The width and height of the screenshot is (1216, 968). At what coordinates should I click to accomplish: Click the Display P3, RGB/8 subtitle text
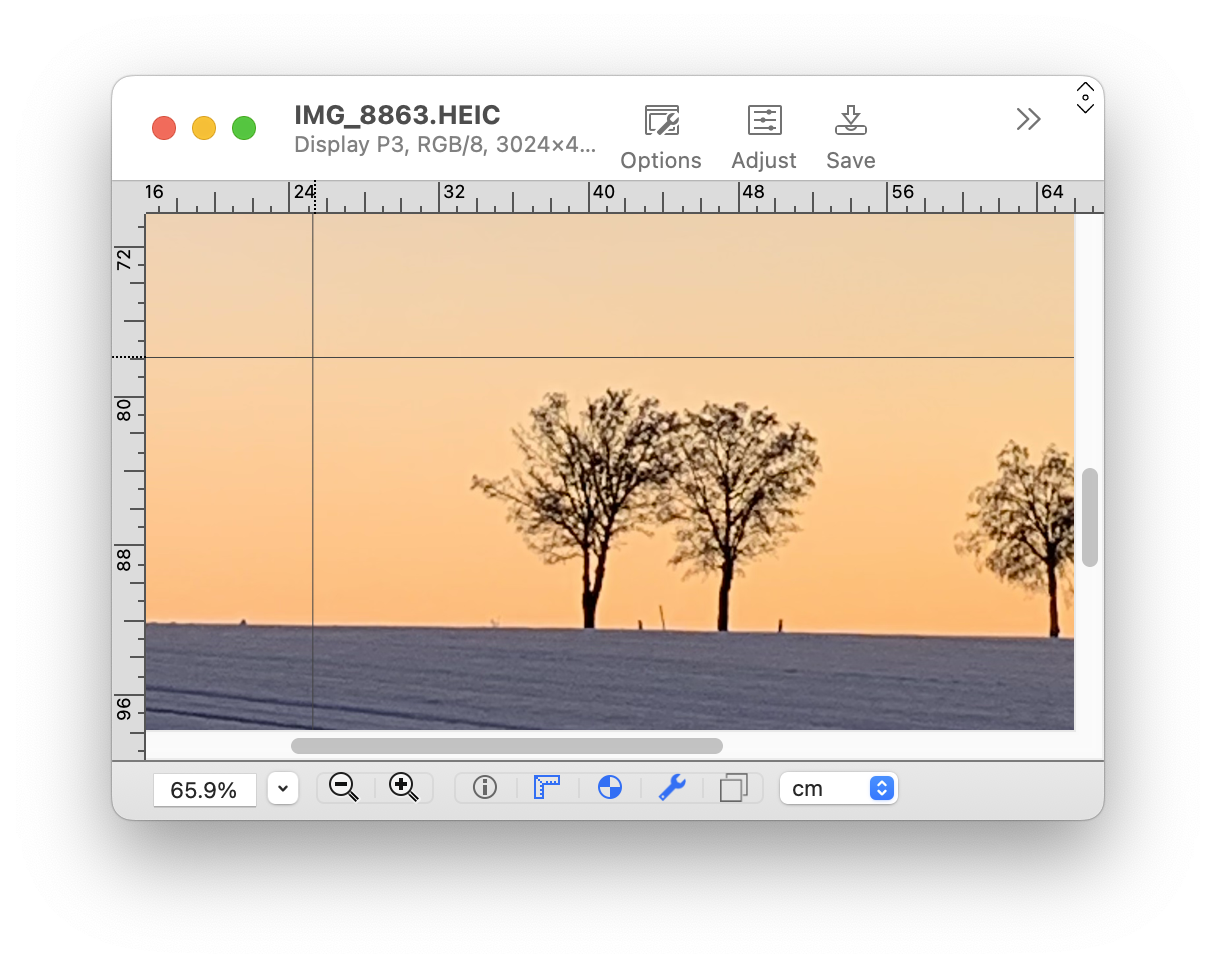tap(445, 145)
